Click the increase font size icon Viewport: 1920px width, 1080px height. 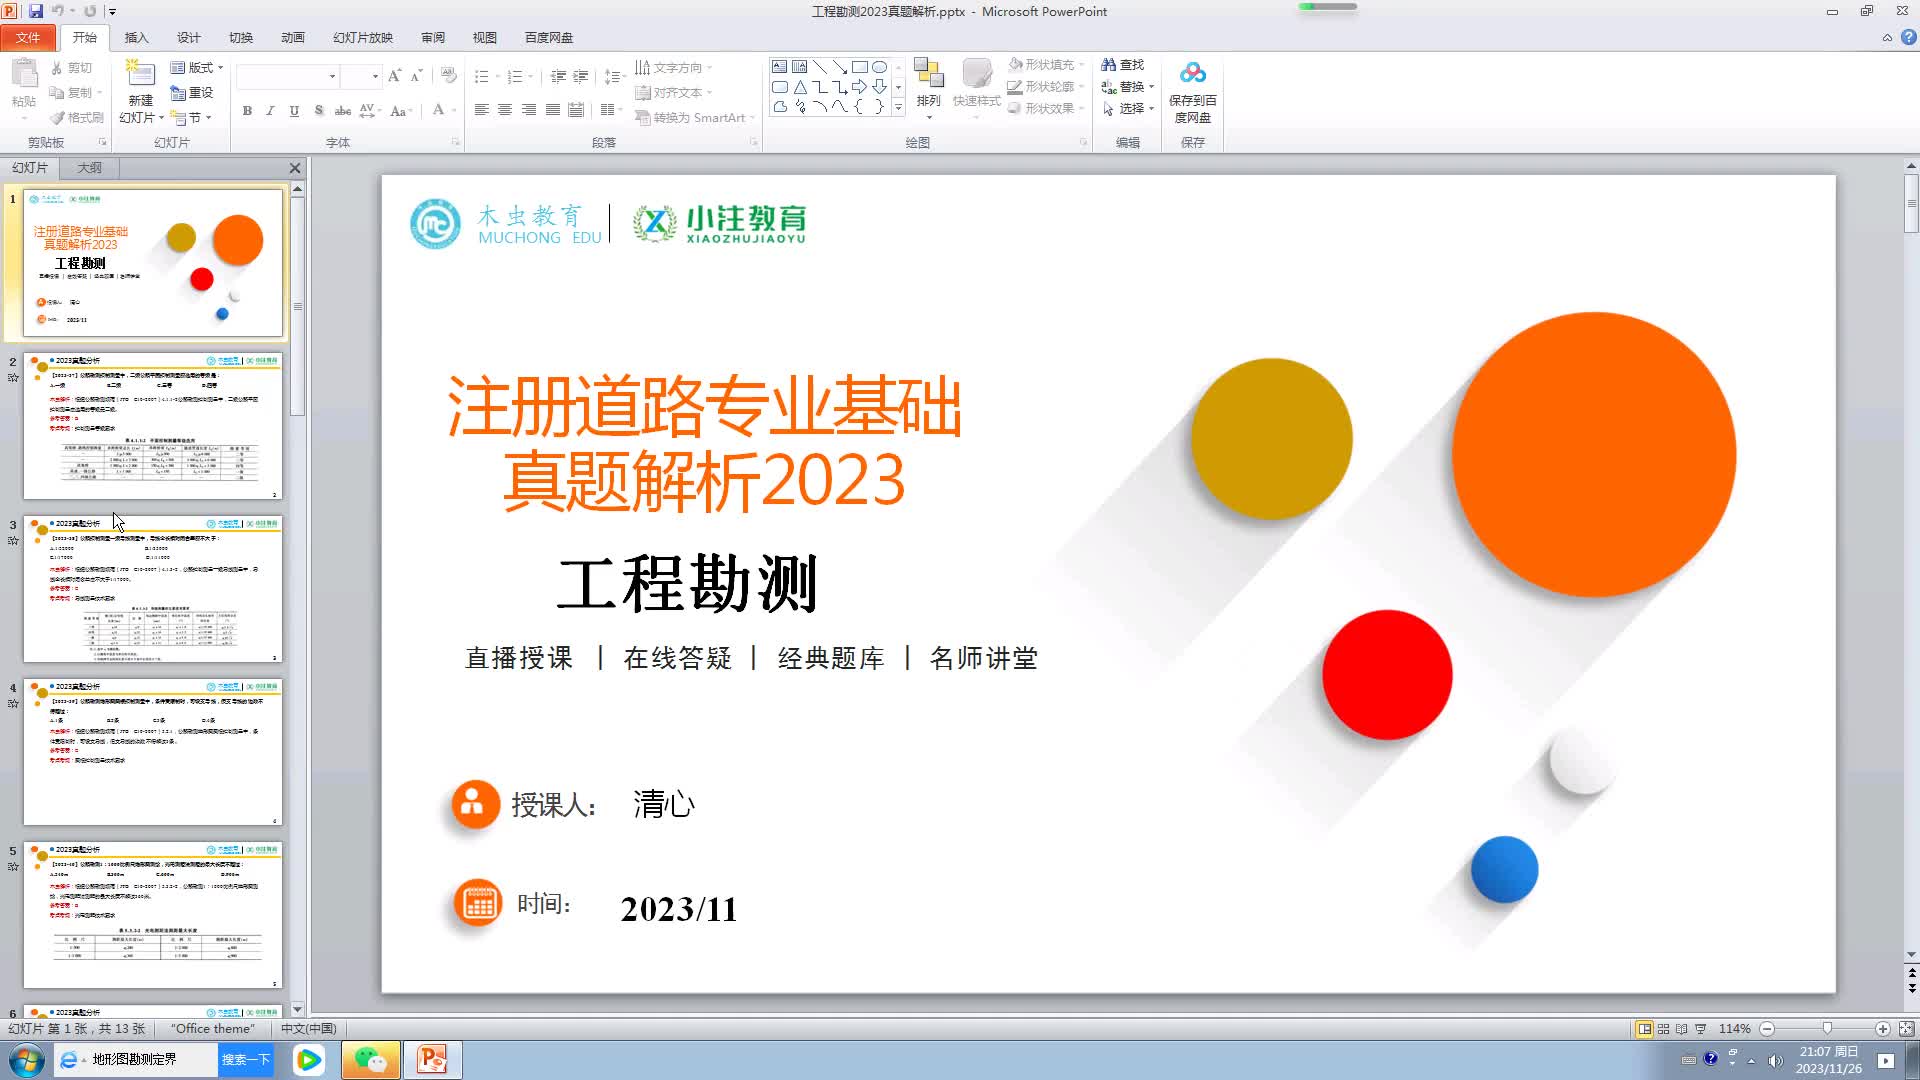(394, 76)
